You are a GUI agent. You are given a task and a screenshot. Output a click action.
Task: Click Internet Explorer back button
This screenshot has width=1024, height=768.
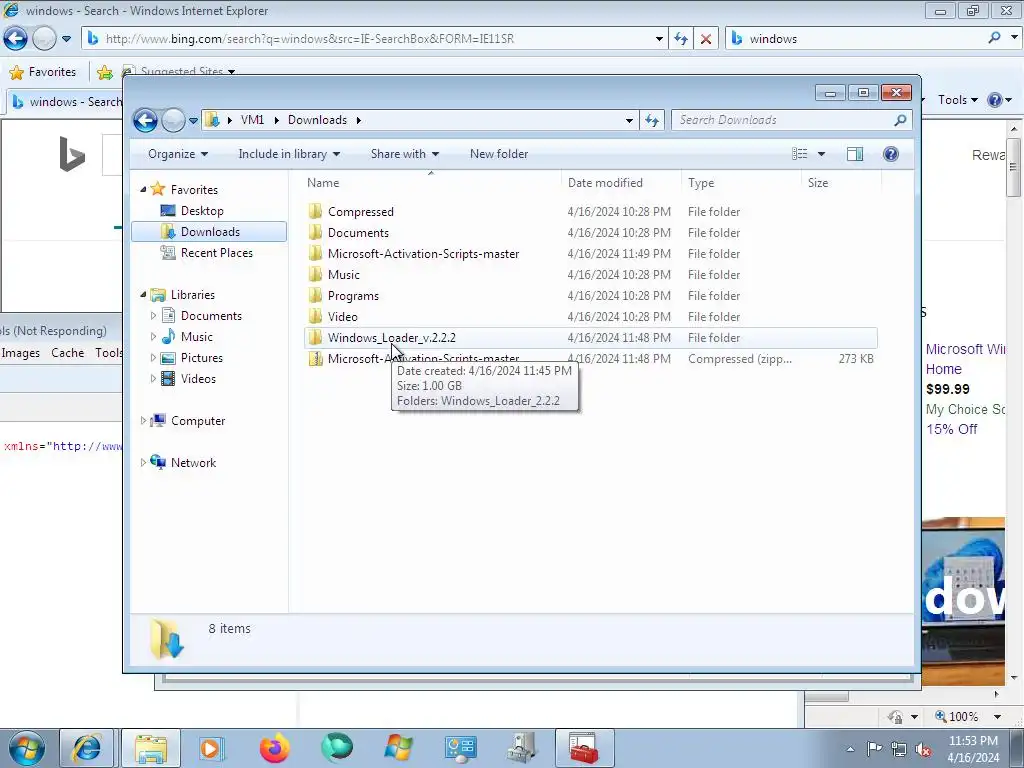(16, 39)
